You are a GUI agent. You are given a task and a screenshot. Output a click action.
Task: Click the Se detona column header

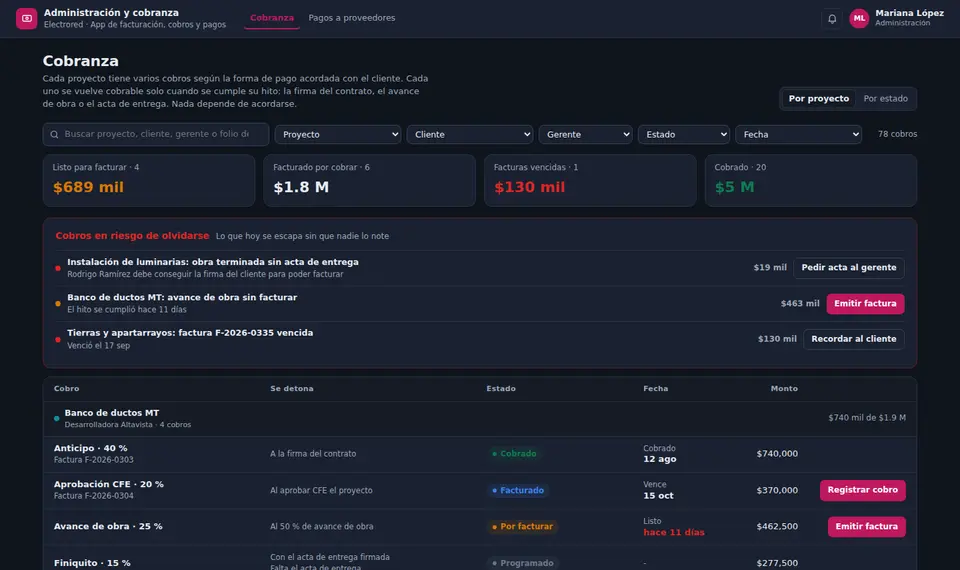[291, 389]
